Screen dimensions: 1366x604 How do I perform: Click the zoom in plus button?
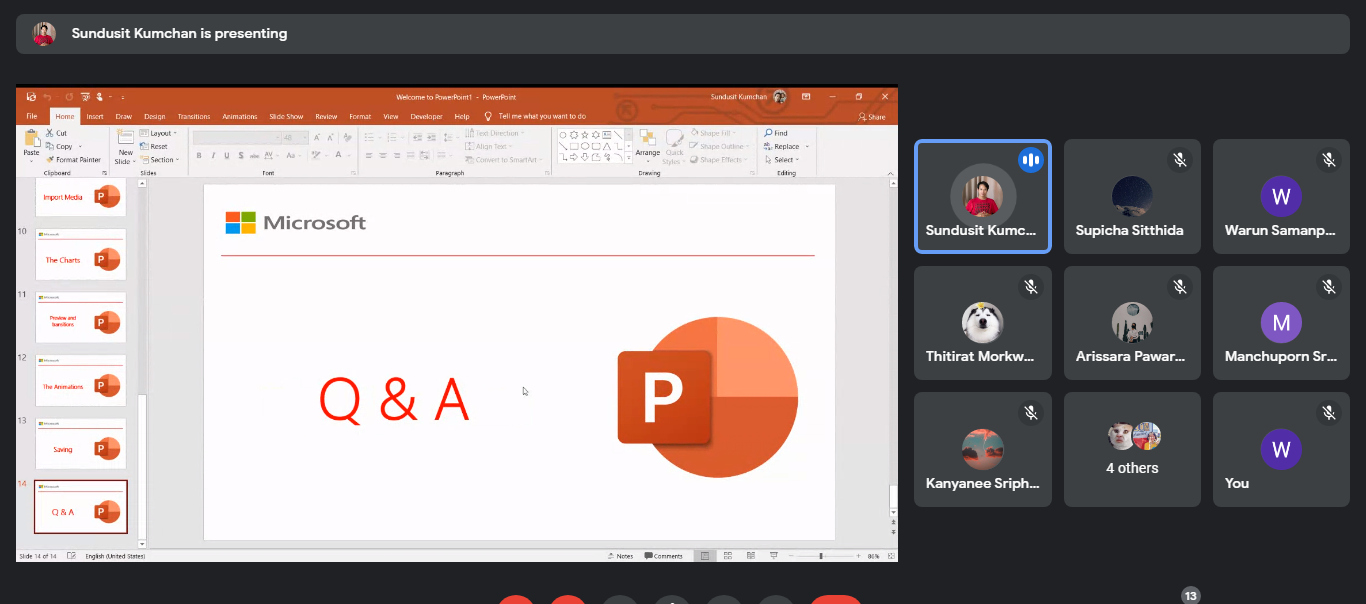[858, 556]
